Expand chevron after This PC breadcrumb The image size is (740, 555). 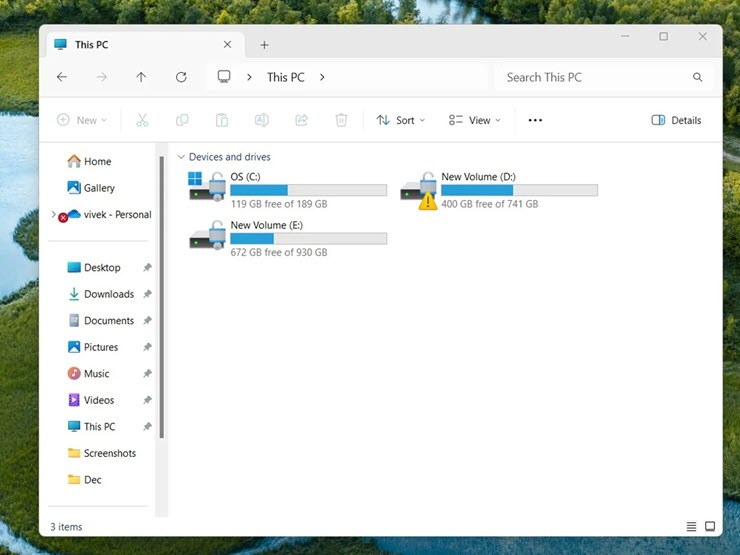click(x=322, y=77)
